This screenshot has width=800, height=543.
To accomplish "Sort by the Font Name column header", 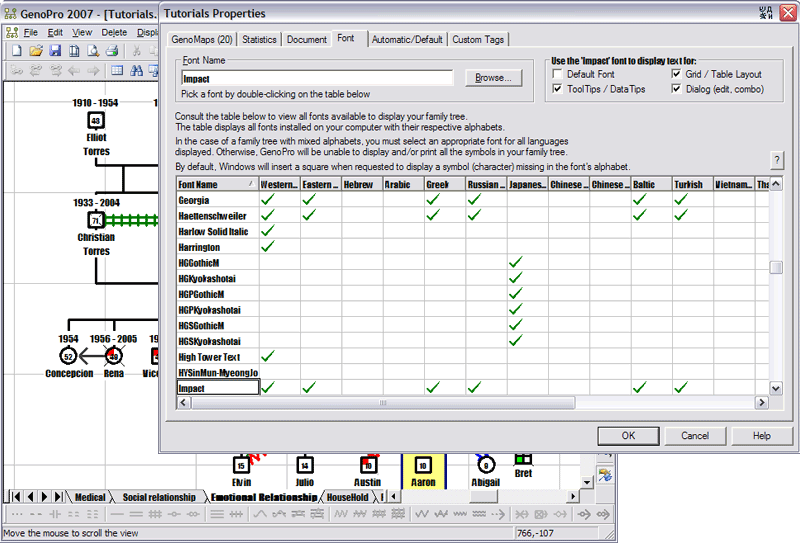I will [x=218, y=184].
